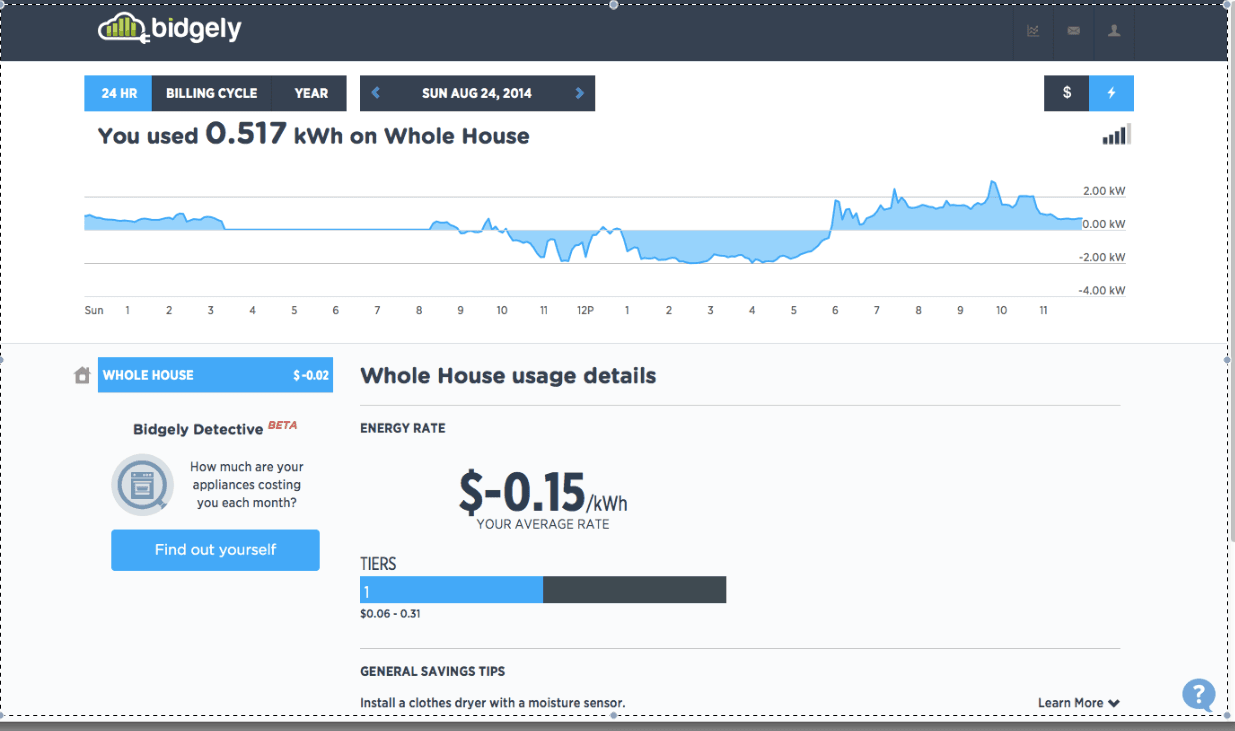The width and height of the screenshot is (1235, 731).
Task: Click the Bidgely logo
Action: click(x=170, y=28)
